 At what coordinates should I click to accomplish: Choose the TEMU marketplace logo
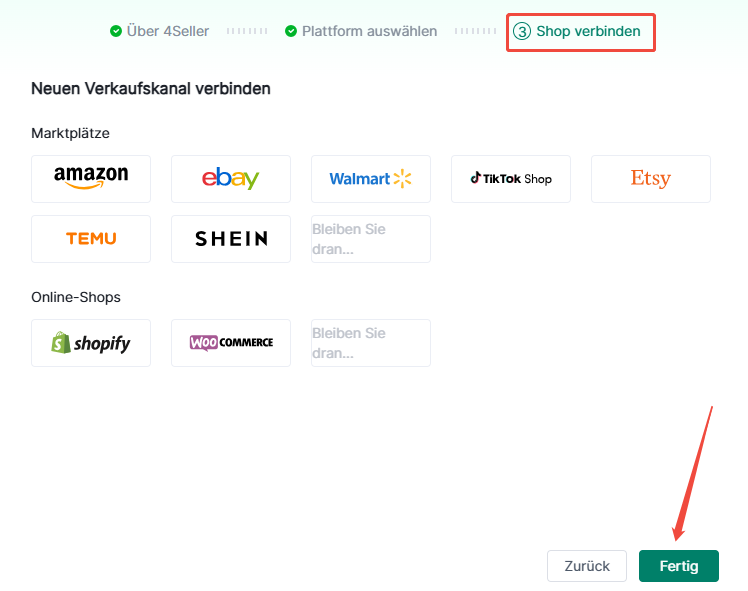click(x=91, y=239)
